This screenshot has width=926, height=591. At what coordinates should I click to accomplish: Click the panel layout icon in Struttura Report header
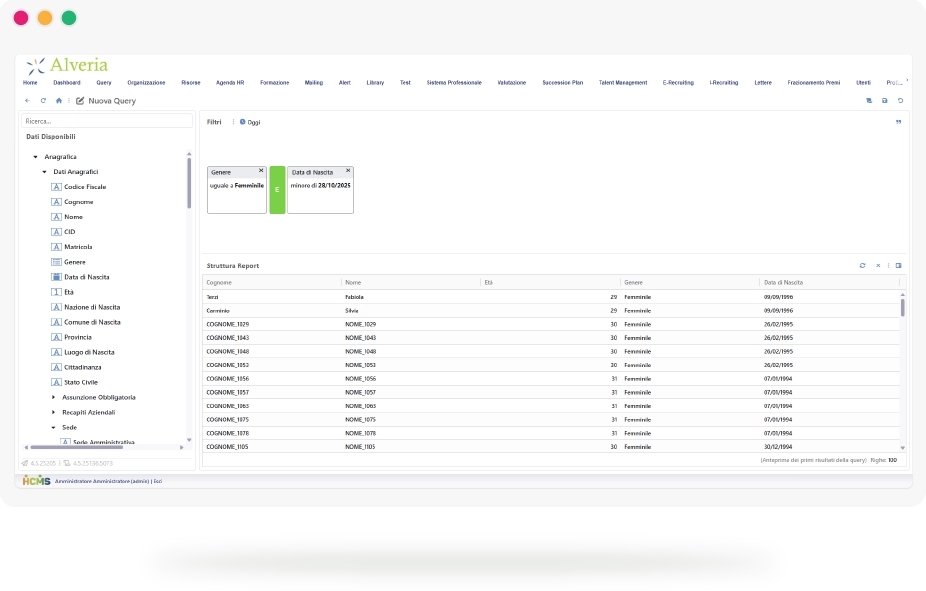(x=898, y=266)
